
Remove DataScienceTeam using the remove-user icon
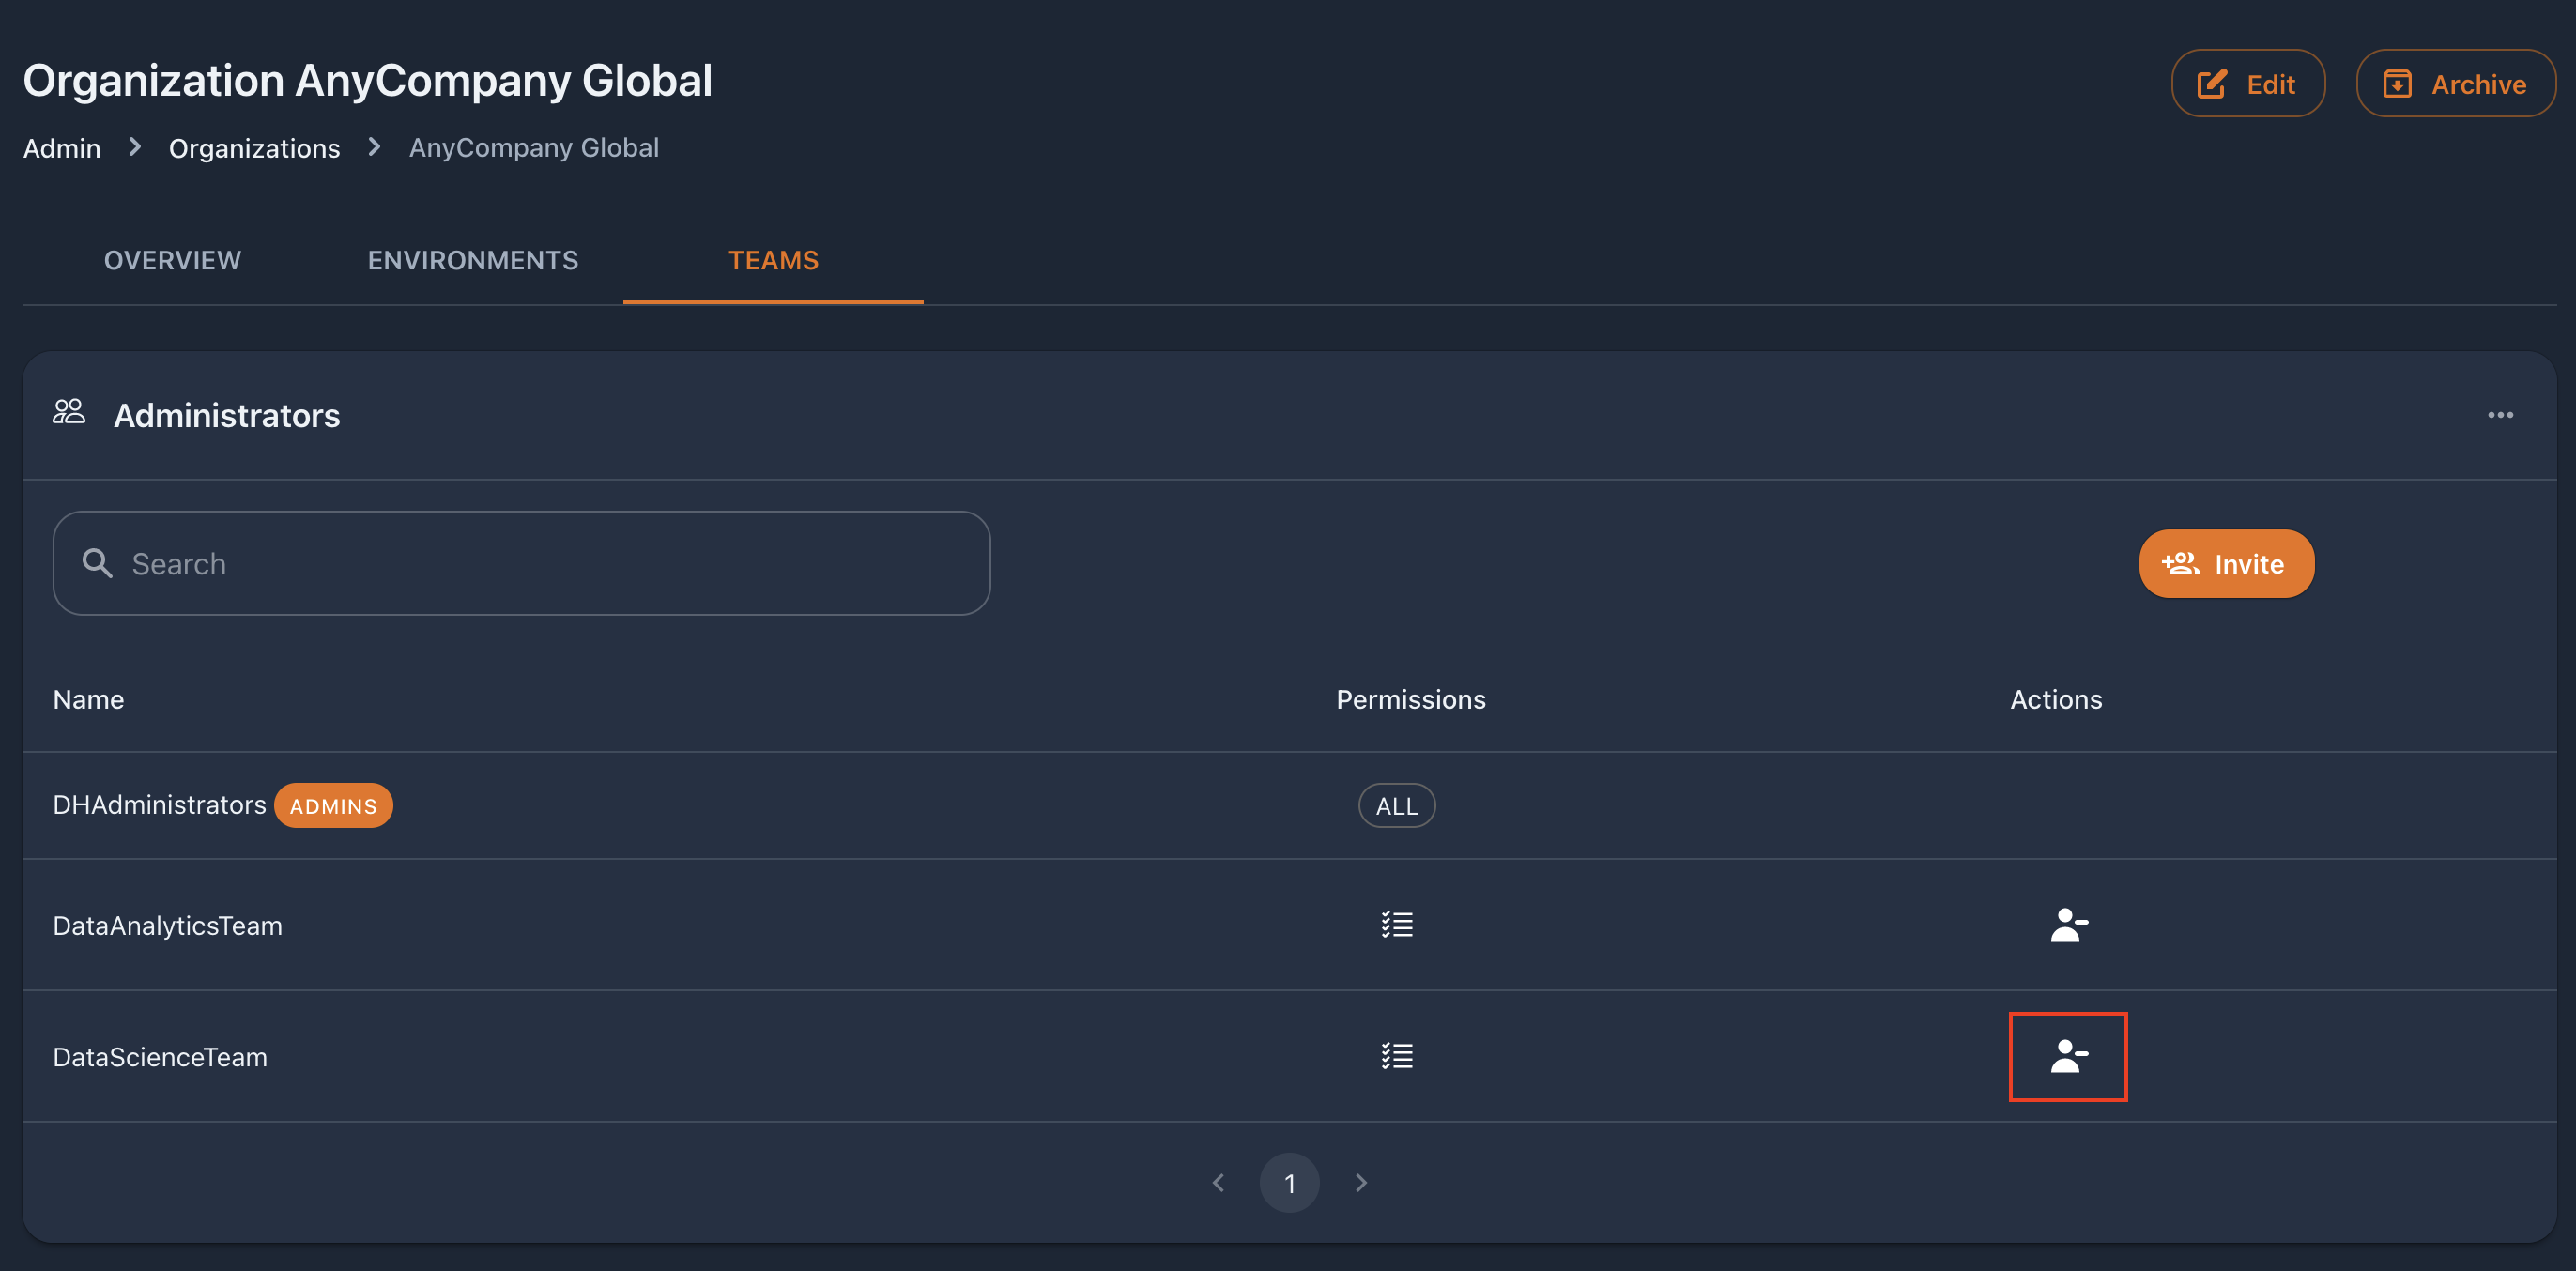(2068, 1056)
